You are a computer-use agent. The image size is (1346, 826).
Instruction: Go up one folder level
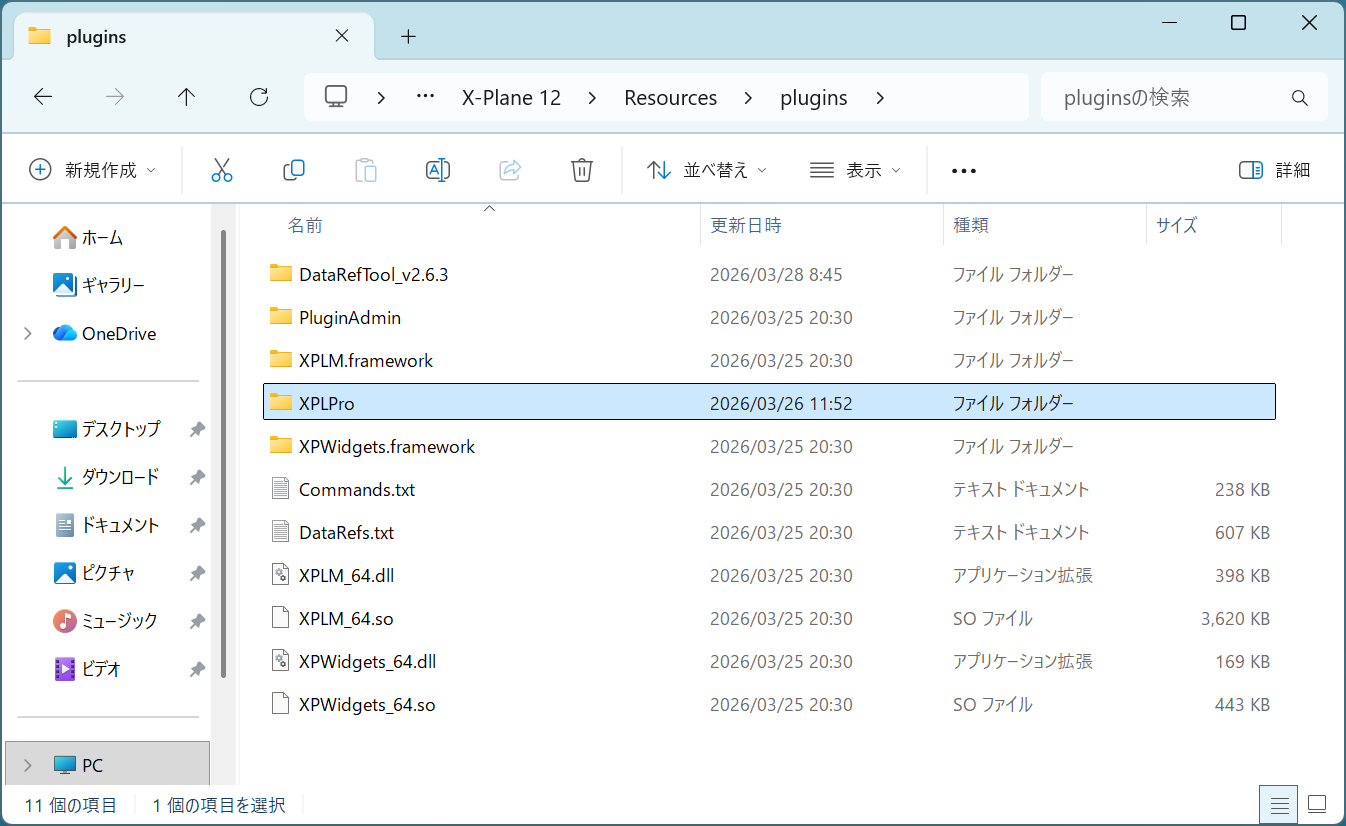point(186,97)
